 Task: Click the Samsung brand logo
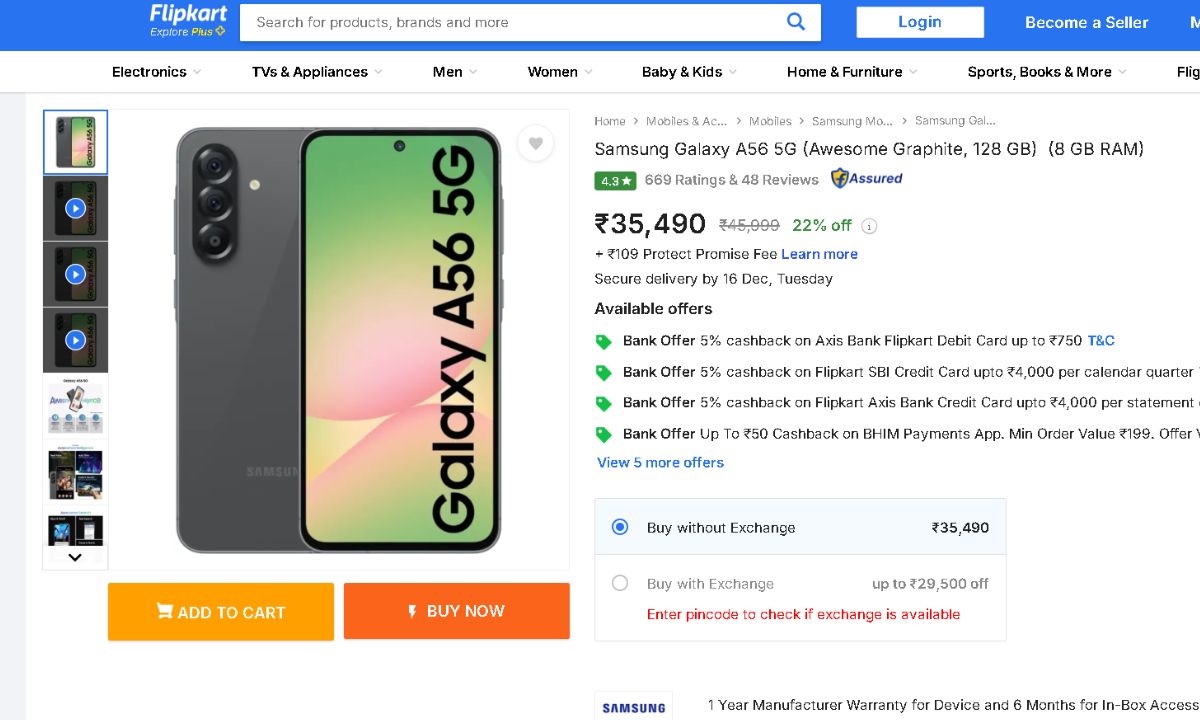[x=633, y=706]
